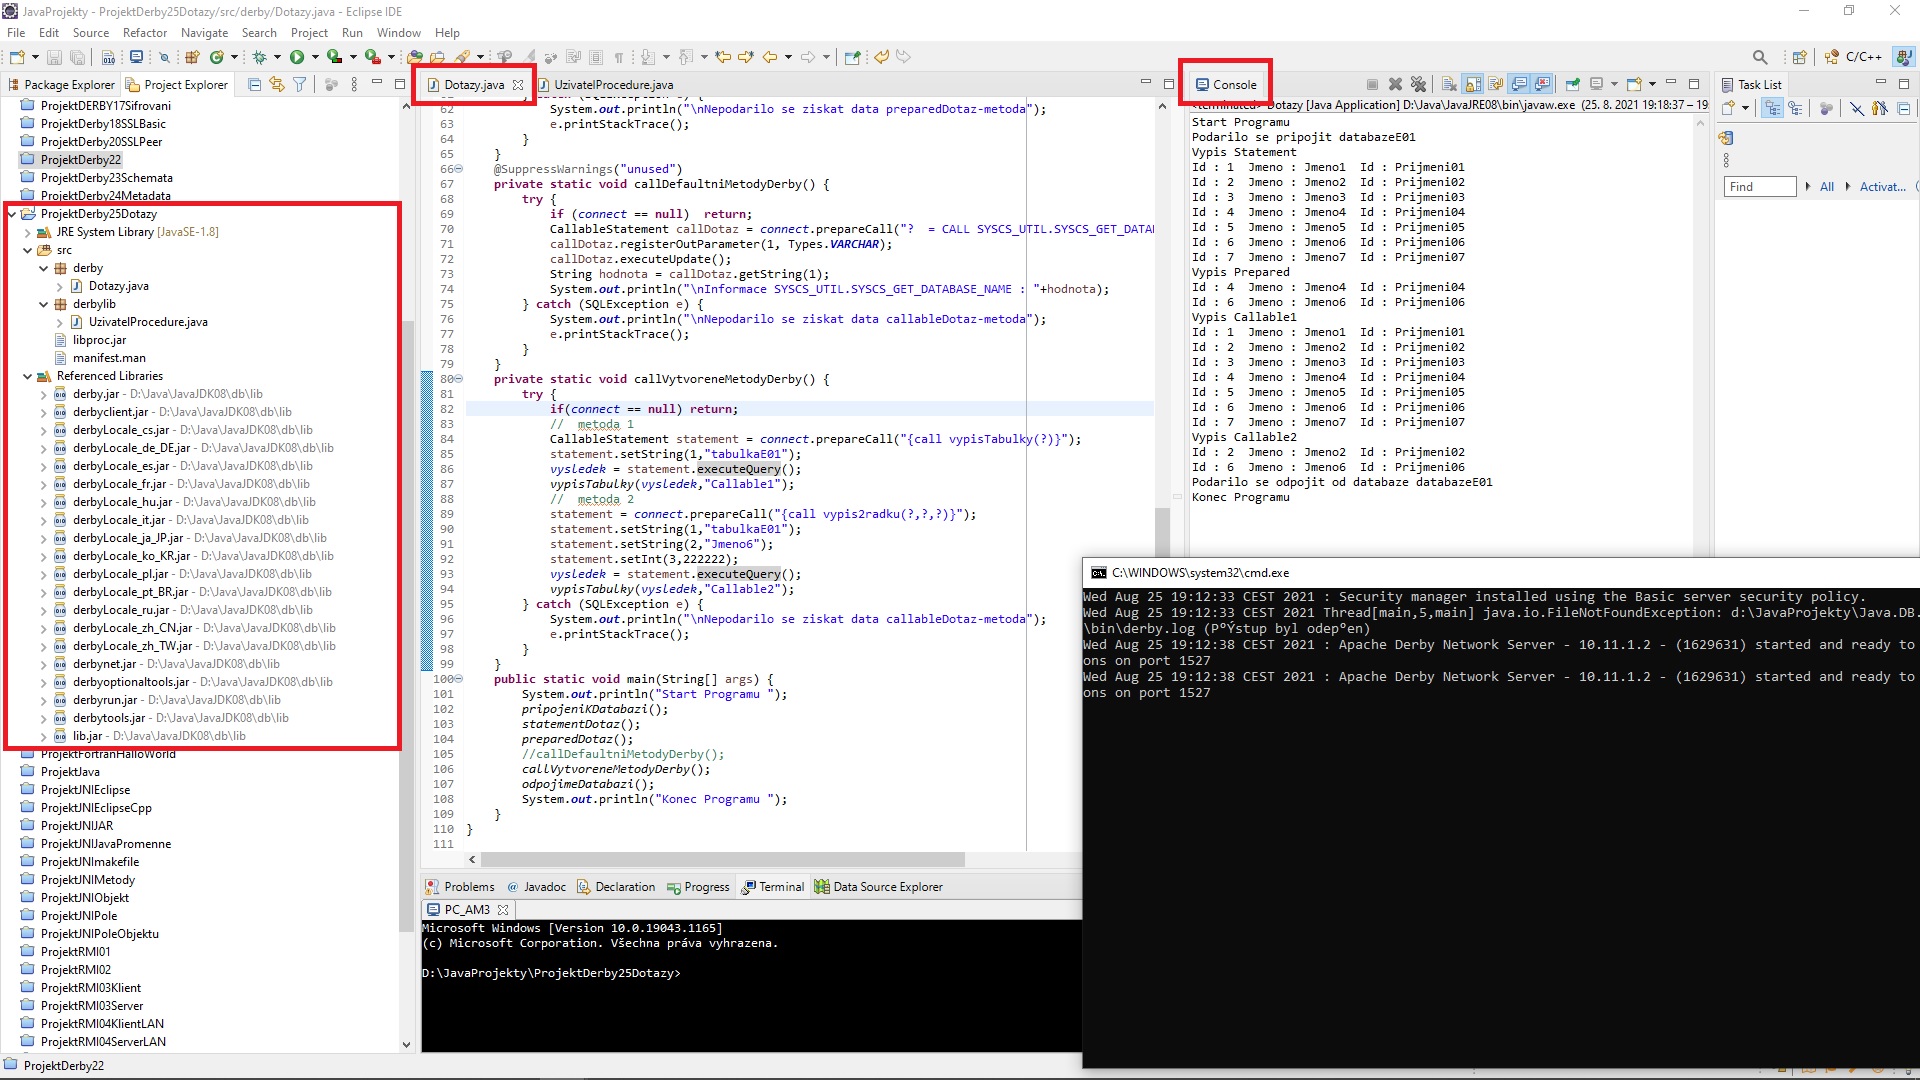Toggle Scroll Lock in Console toolbar
This screenshot has height=1080, width=1920.
coord(1473,84)
